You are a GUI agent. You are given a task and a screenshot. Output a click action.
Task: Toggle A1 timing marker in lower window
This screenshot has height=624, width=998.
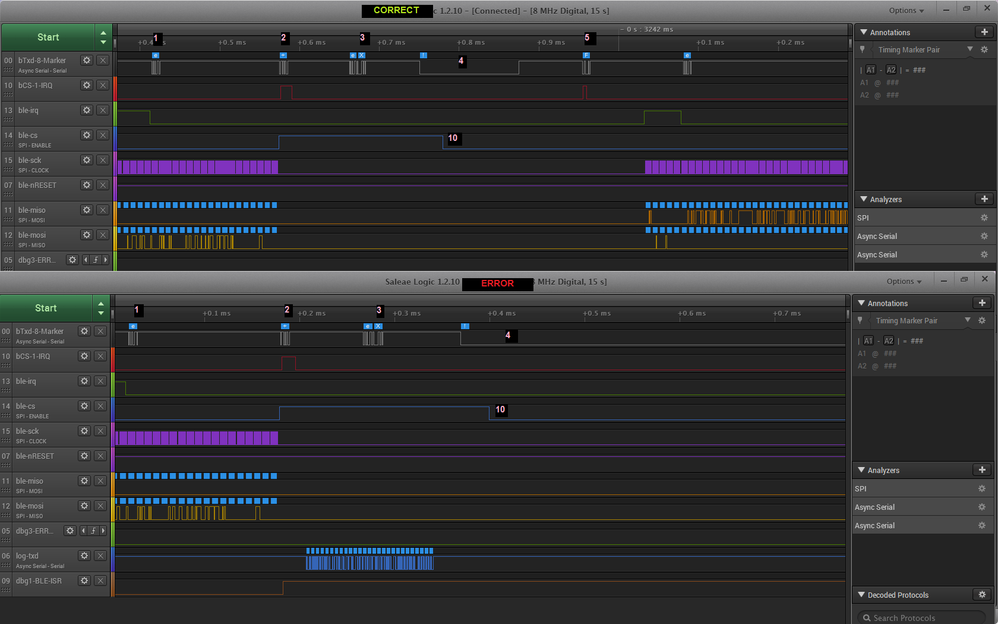868,341
